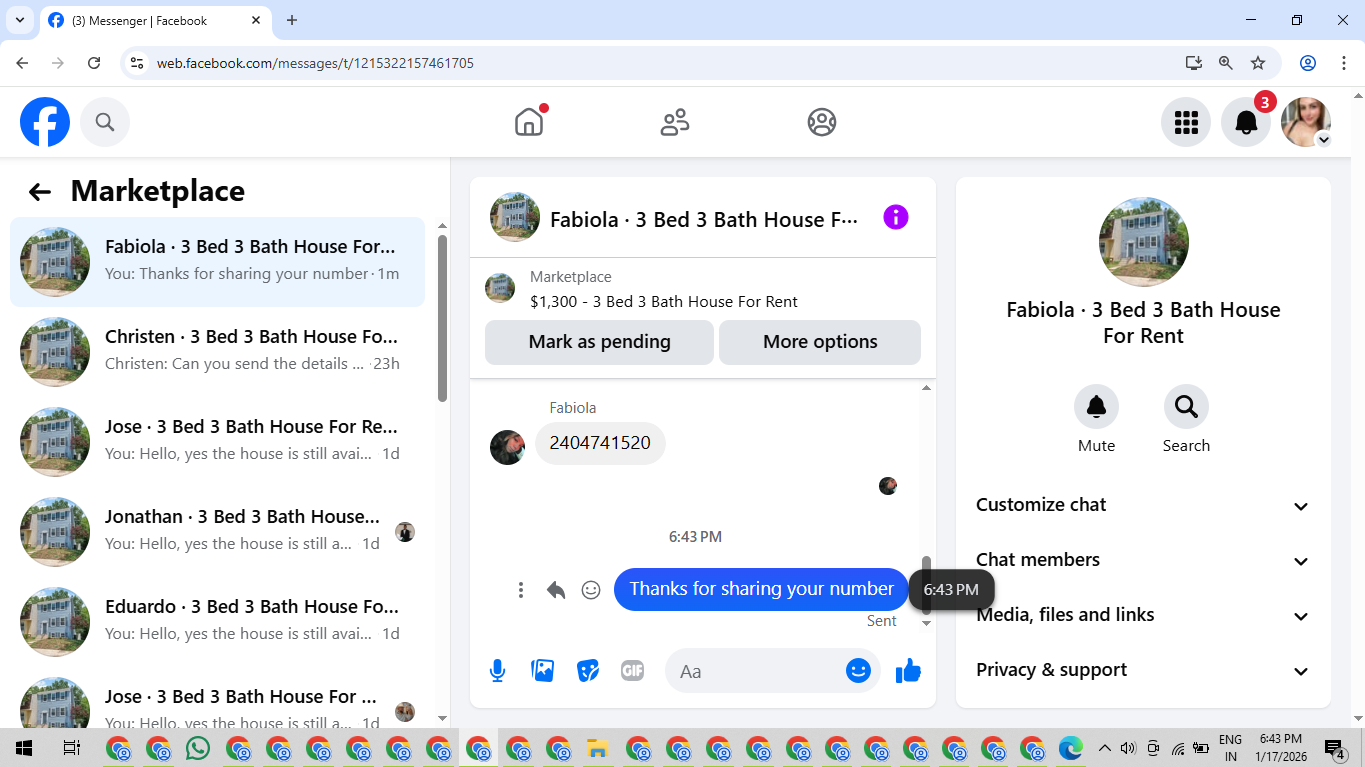Viewport: 1365px width, 767px height.
Task: Expand Chat members section
Action: click(1143, 560)
